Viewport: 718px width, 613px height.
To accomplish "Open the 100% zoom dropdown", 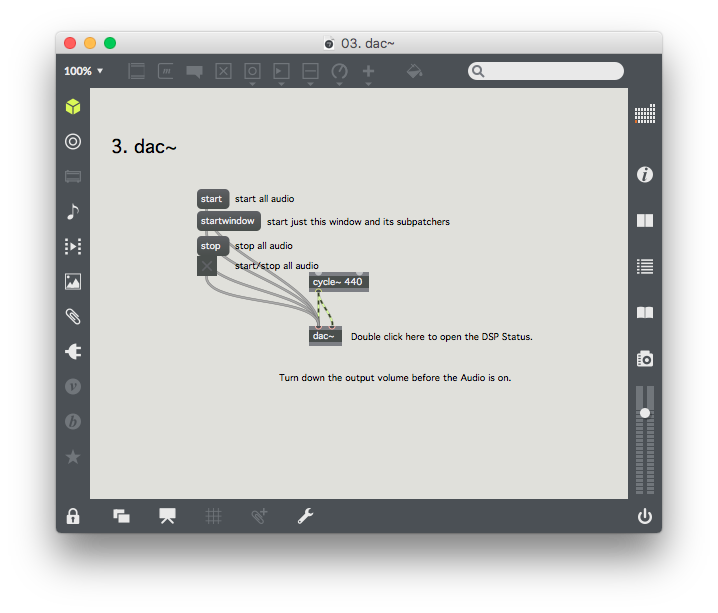I will 83,71.
